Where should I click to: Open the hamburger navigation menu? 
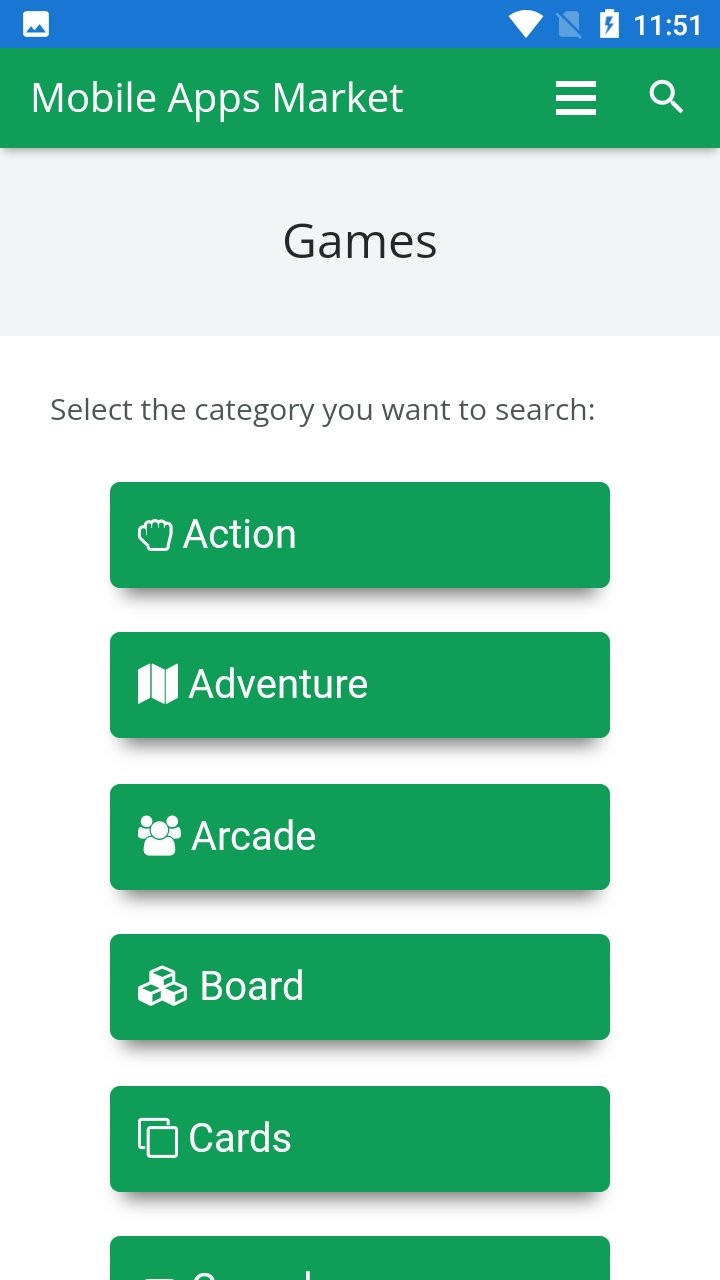coord(576,98)
